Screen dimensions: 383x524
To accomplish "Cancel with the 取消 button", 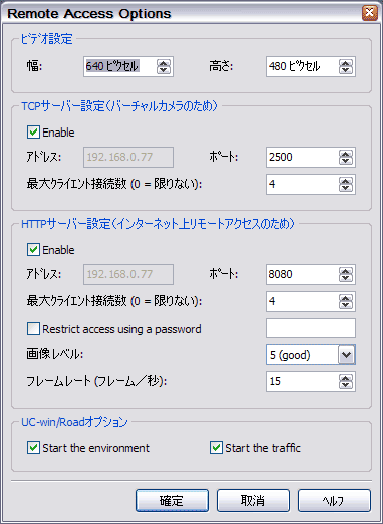I will [x=253, y=500].
